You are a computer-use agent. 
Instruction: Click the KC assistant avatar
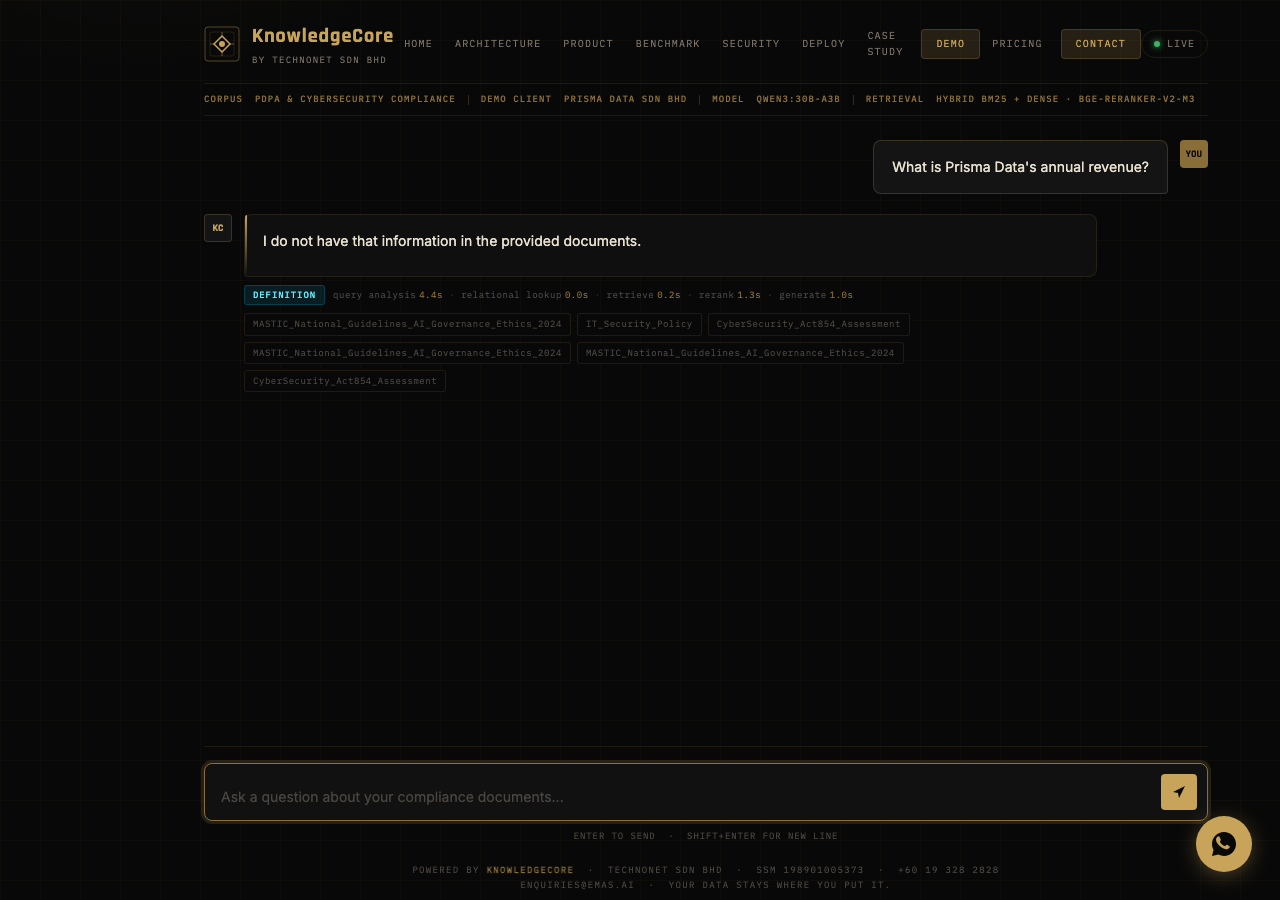point(218,228)
